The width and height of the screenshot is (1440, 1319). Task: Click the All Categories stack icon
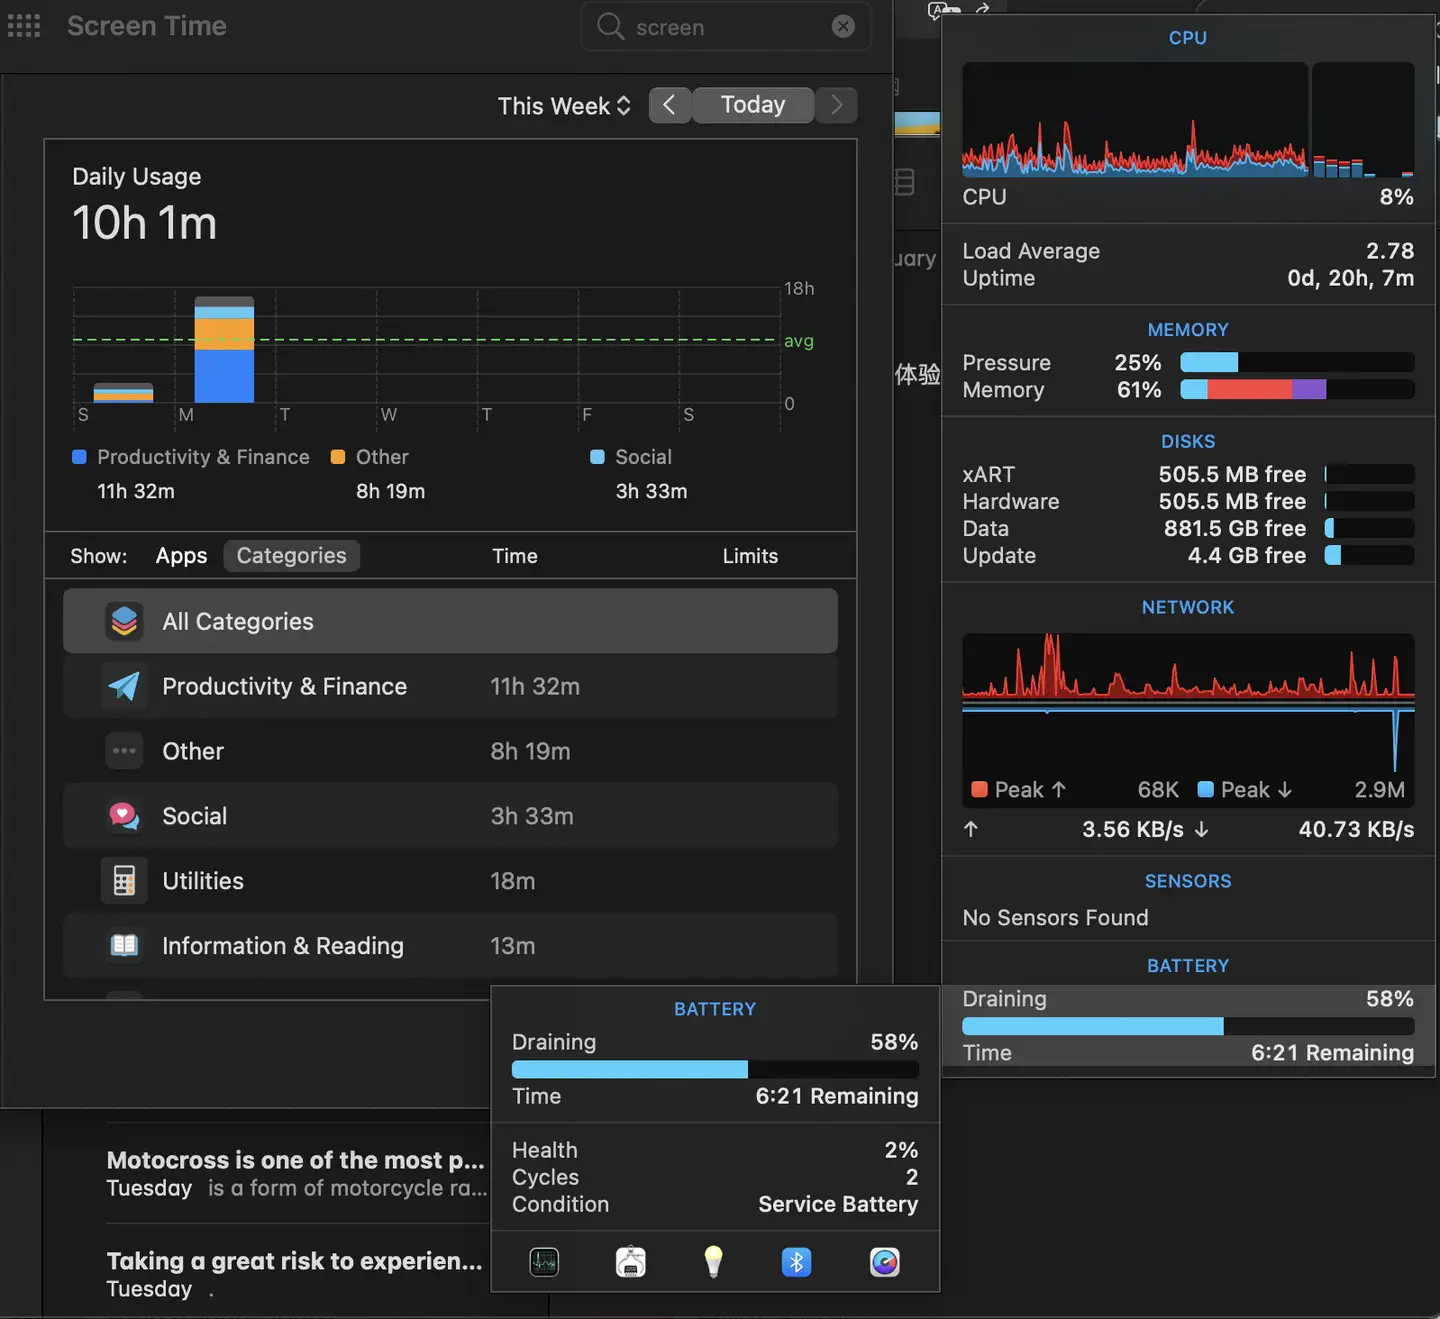[124, 621]
